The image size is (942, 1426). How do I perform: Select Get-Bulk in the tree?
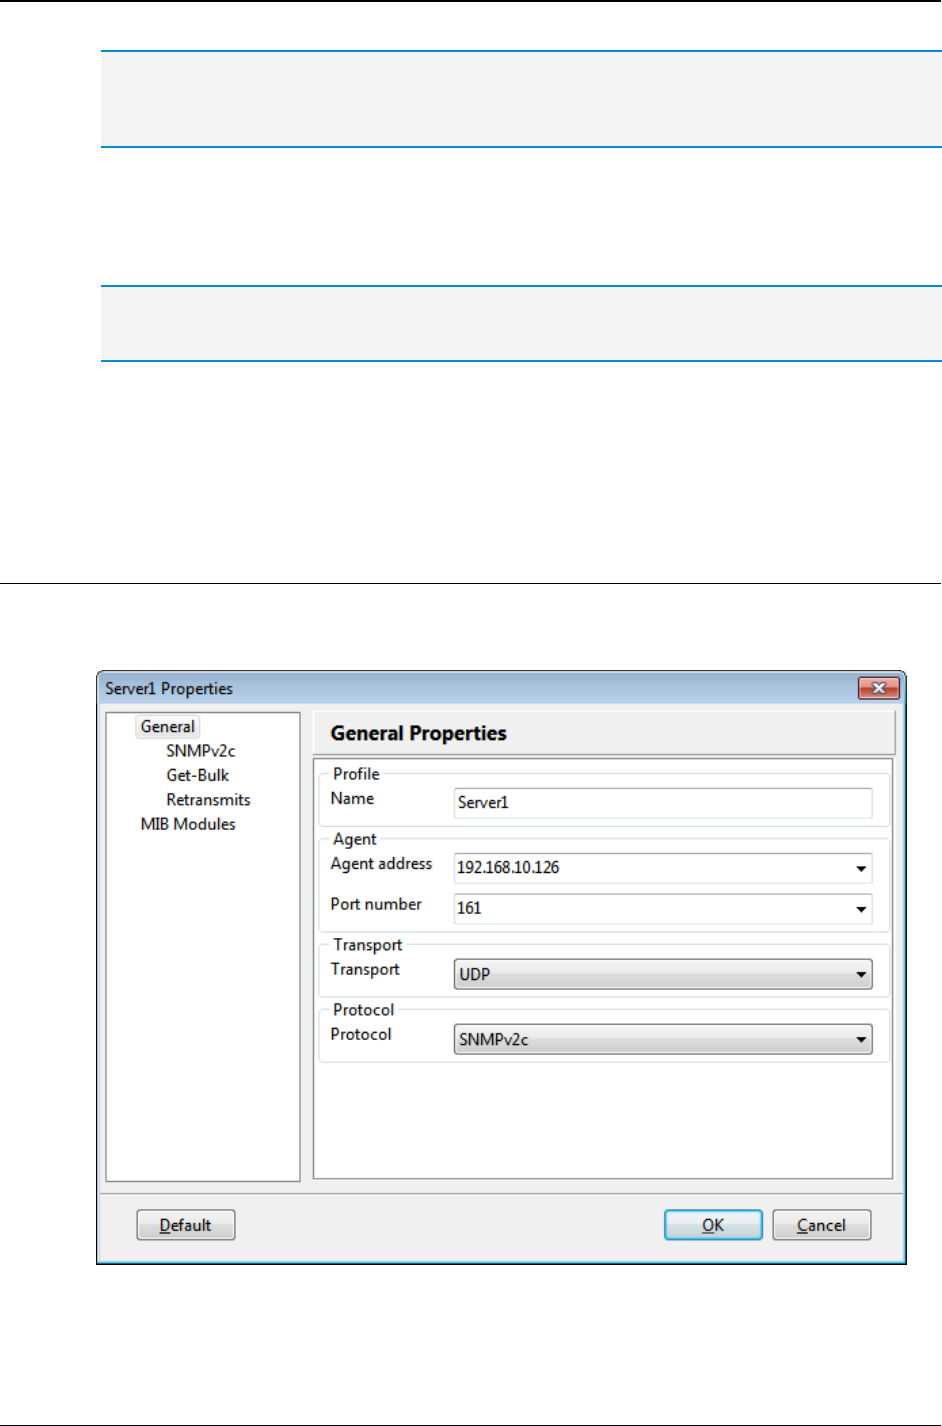pos(197,775)
